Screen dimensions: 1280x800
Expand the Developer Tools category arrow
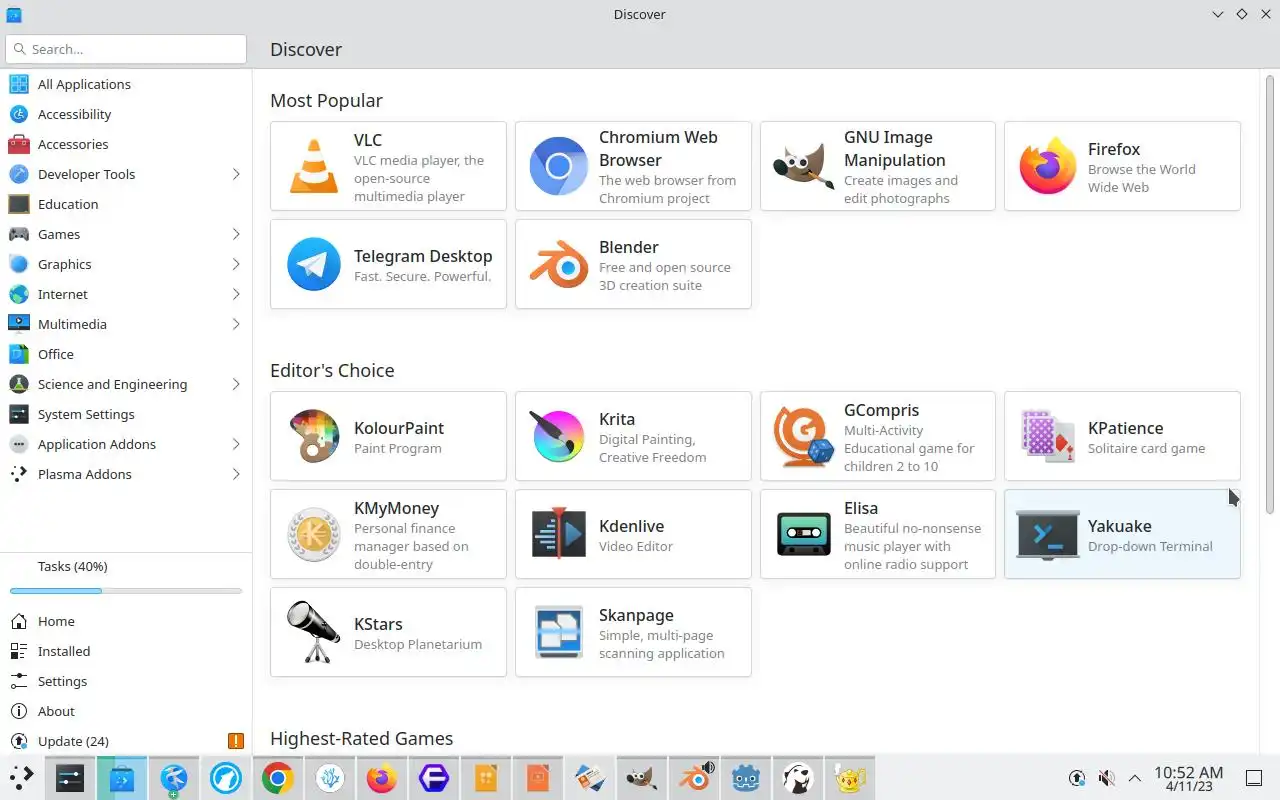[x=236, y=174]
